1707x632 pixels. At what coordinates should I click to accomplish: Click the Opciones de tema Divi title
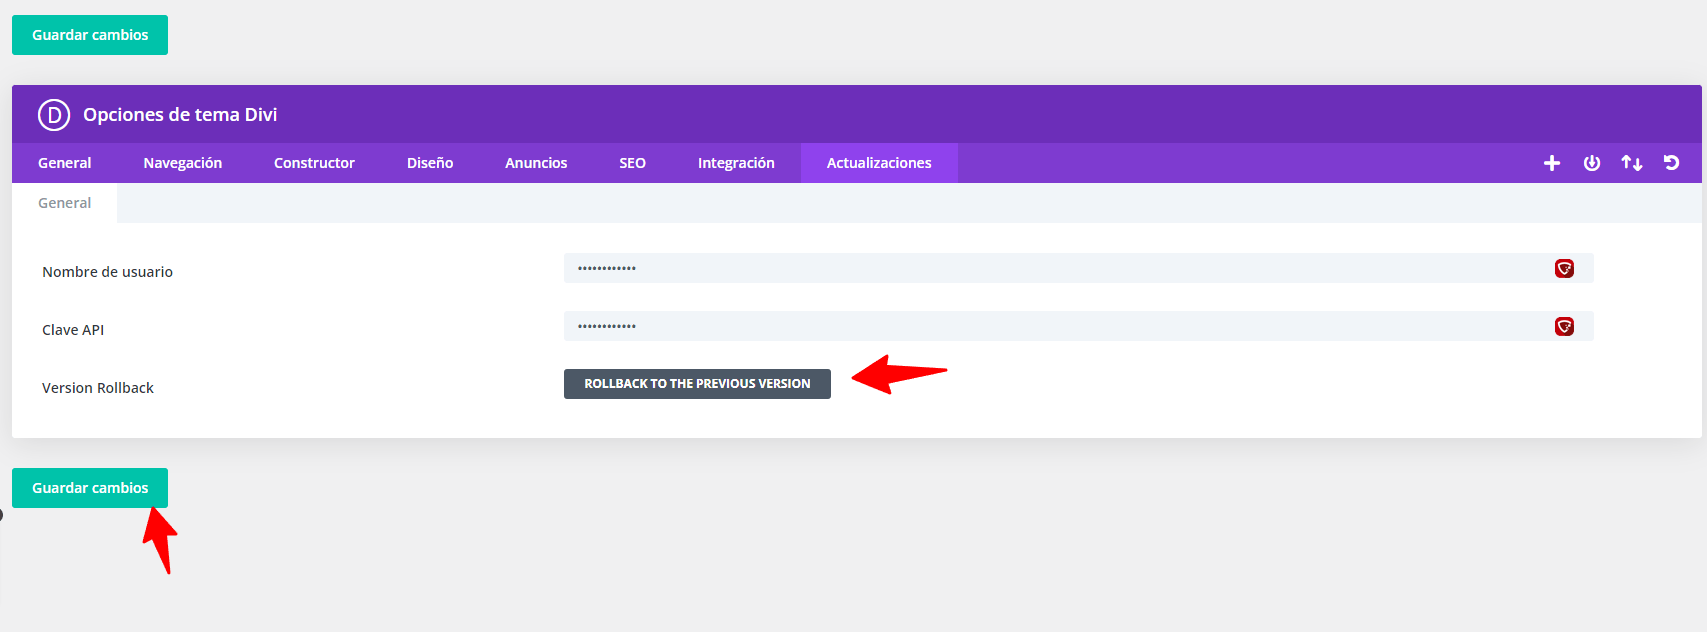point(180,115)
